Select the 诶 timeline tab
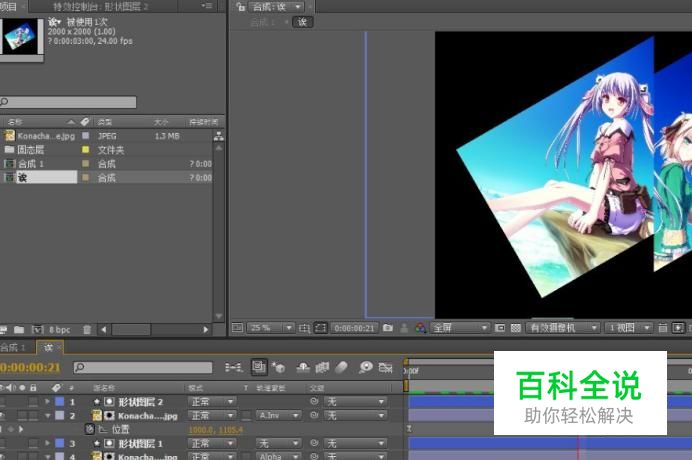The height and width of the screenshot is (460, 692). point(50,347)
